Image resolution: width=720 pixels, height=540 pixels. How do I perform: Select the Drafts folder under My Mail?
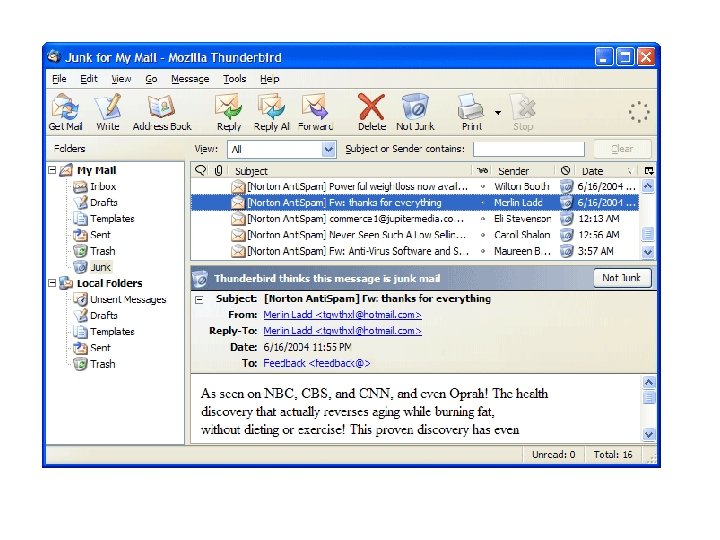96,202
